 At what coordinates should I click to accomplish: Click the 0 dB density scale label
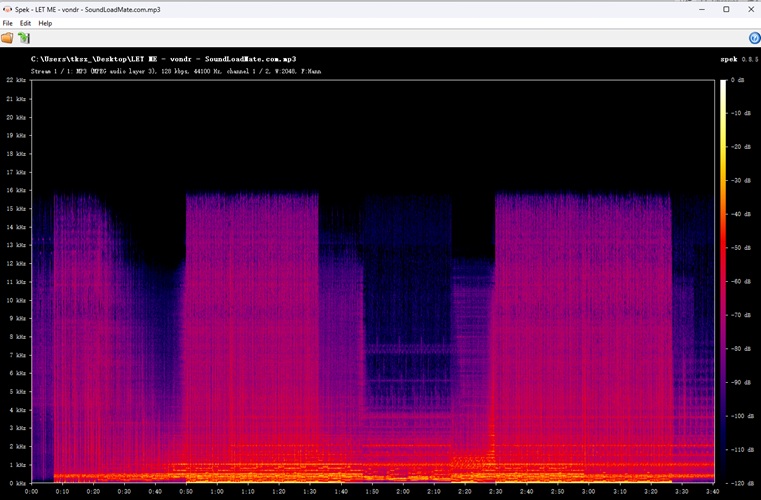point(738,80)
